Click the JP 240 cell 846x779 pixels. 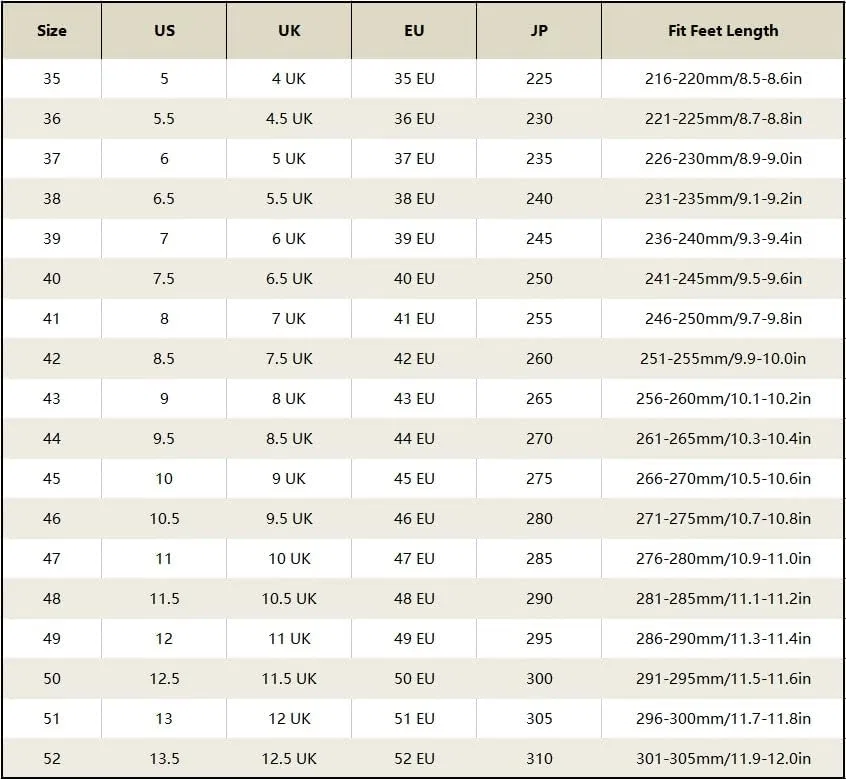click(x=539, y=199)
